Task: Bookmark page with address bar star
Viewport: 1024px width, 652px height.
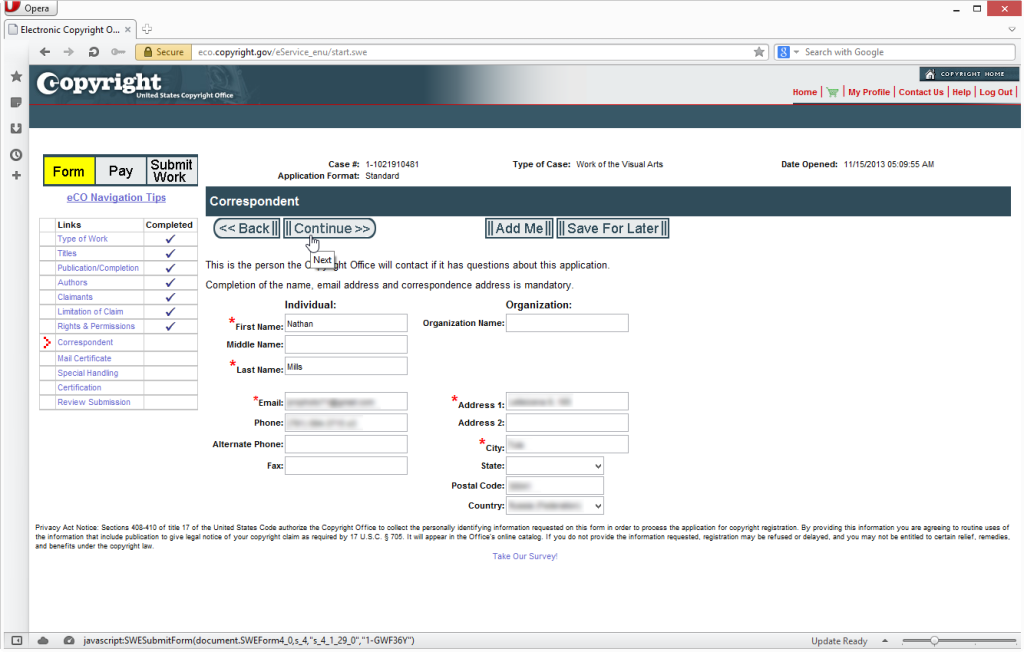Action: pyautogui.click(x=758, y=52)
